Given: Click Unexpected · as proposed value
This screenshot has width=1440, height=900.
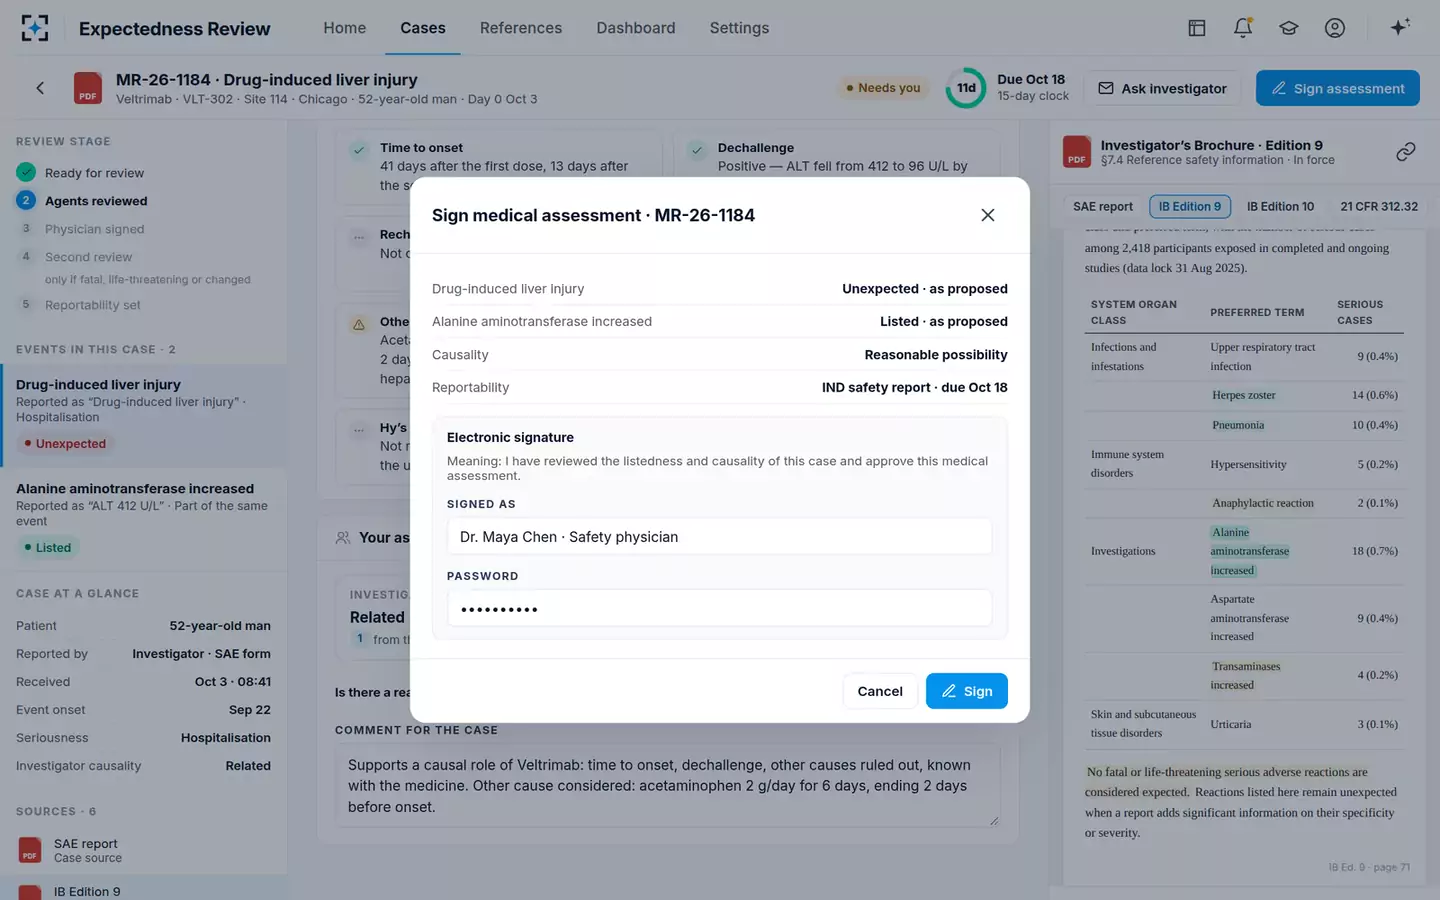Looking at the screenshot, I should (x=924, y=289).
